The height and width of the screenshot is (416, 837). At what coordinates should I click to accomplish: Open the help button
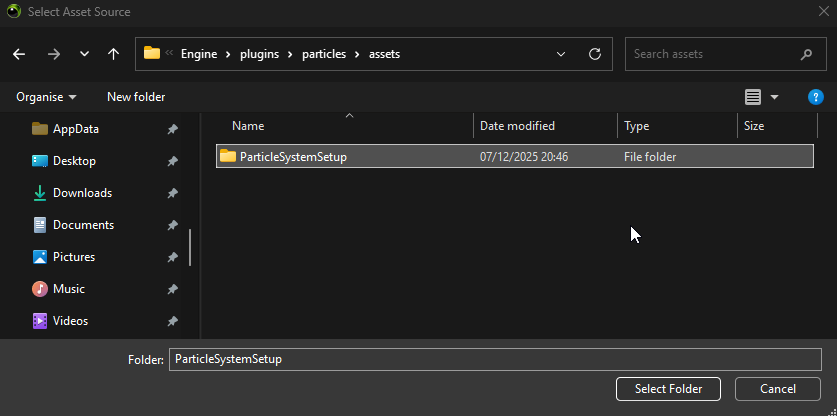[x=815, y=97]
